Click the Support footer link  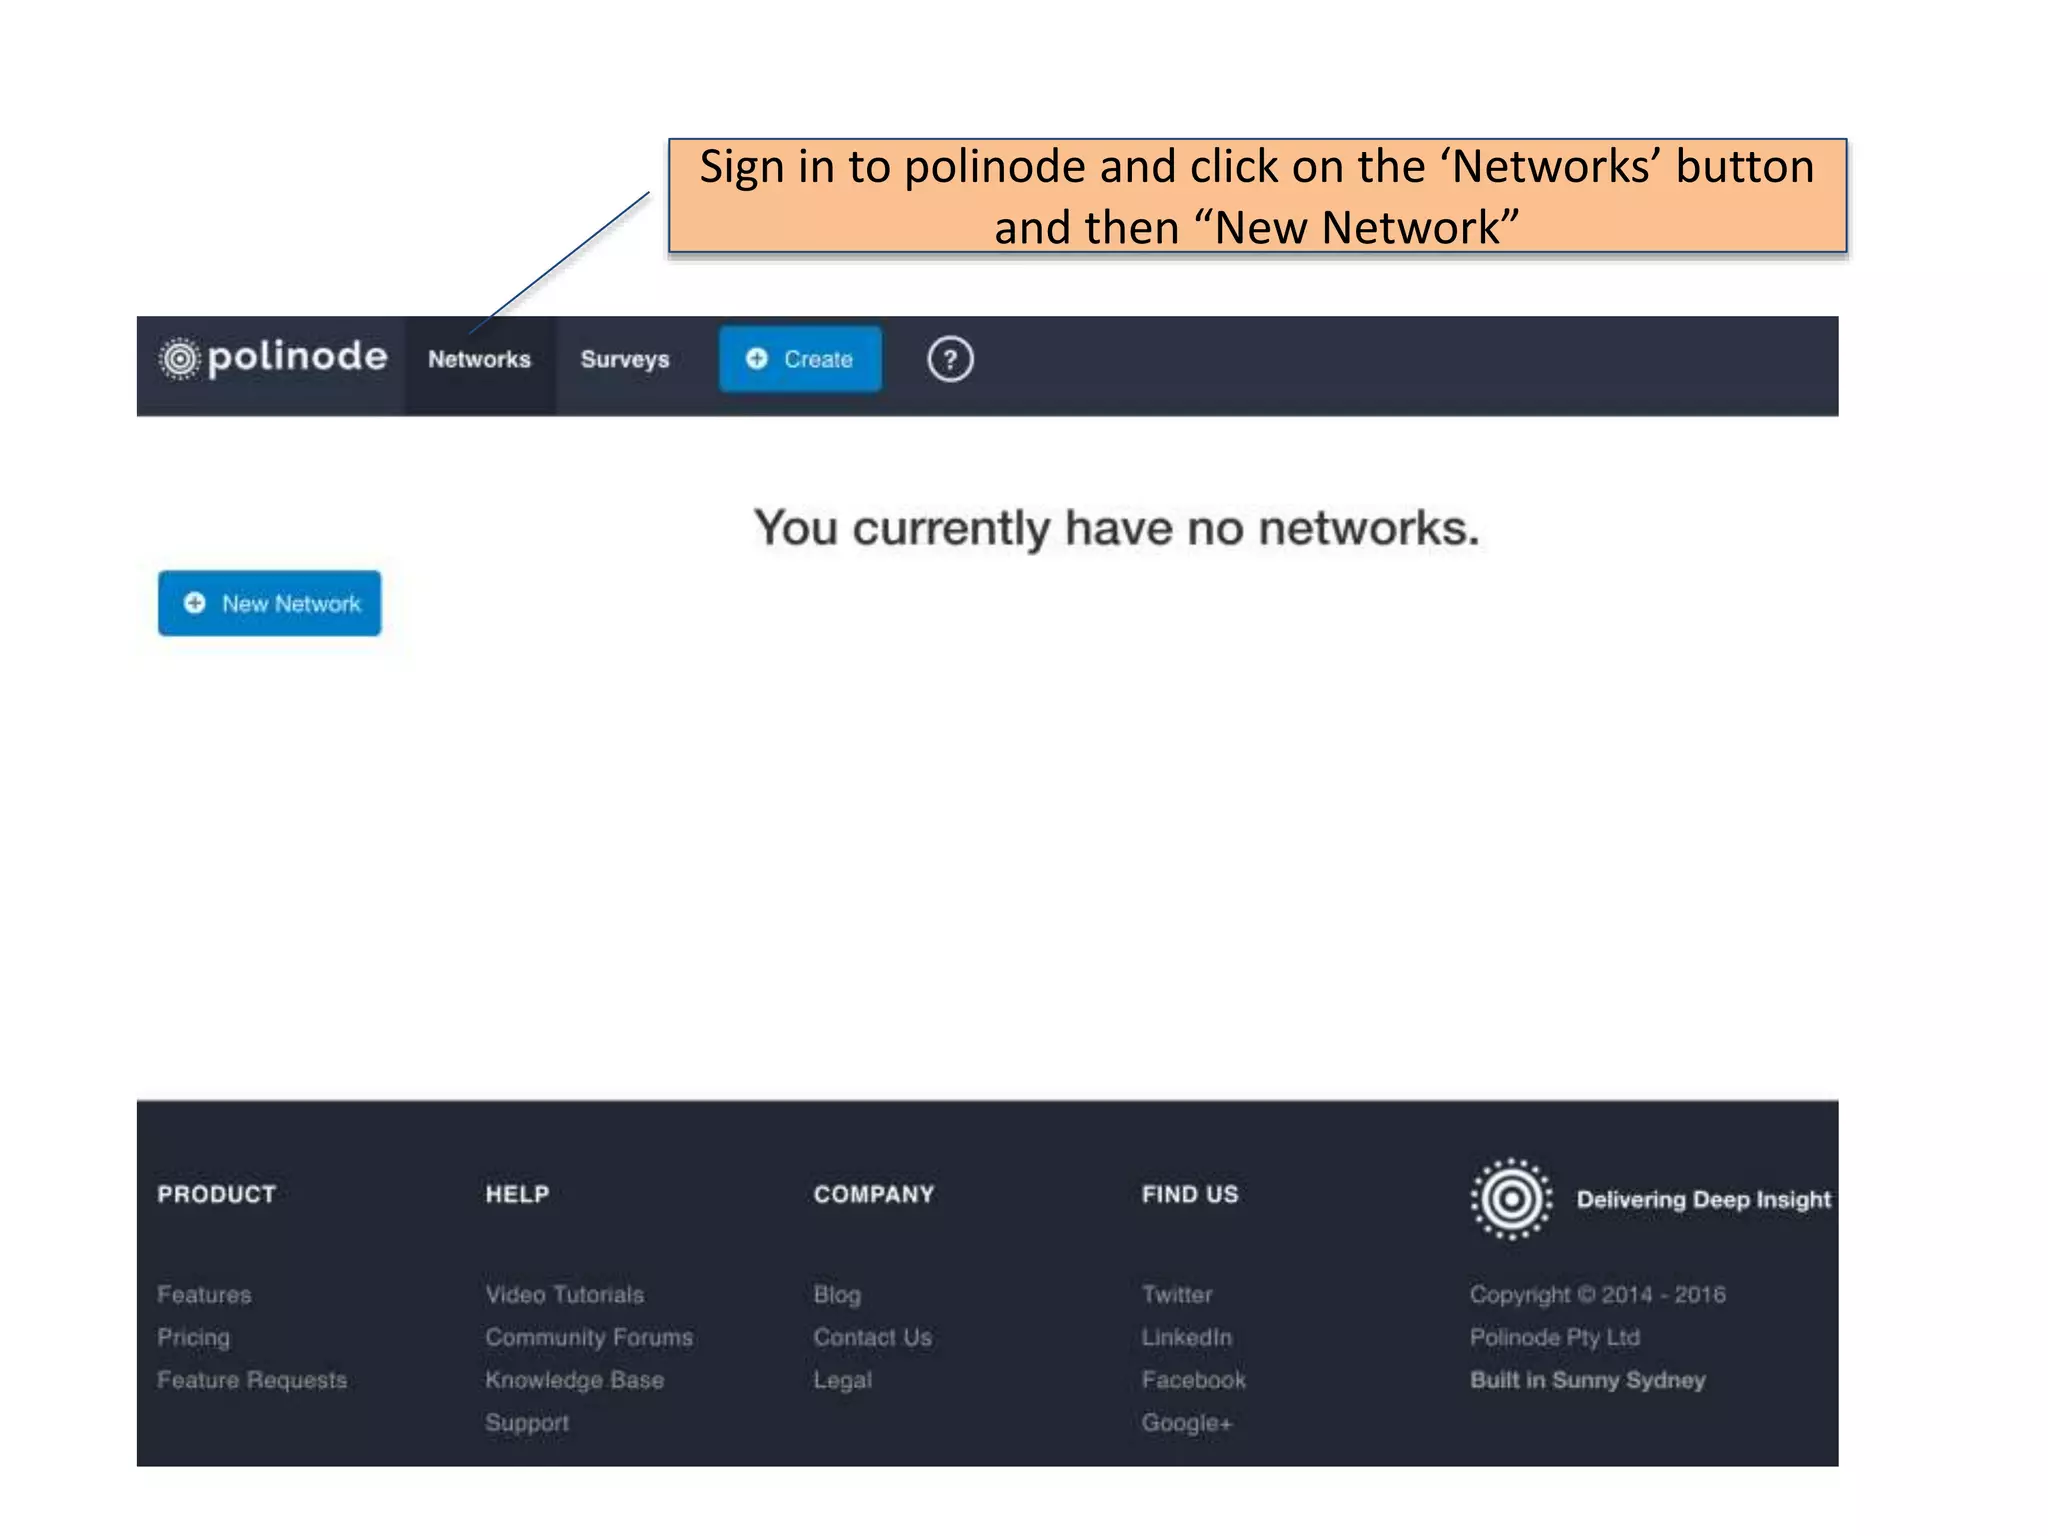pyautogui.click(x=527, y=1422)
